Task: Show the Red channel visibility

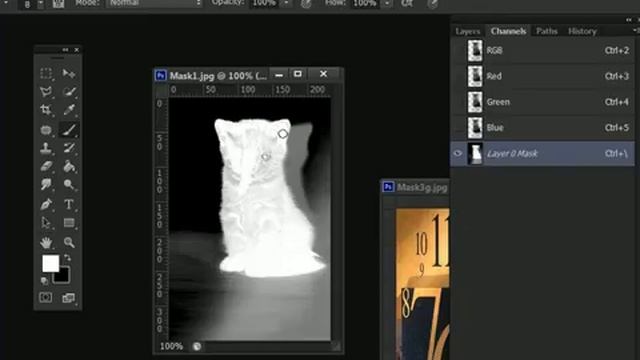Action: [458, 76]
